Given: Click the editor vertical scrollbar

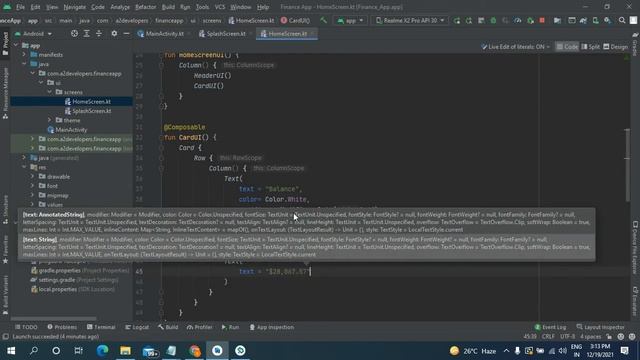Looking at the screenshot, I should click(x=627, y=165).
